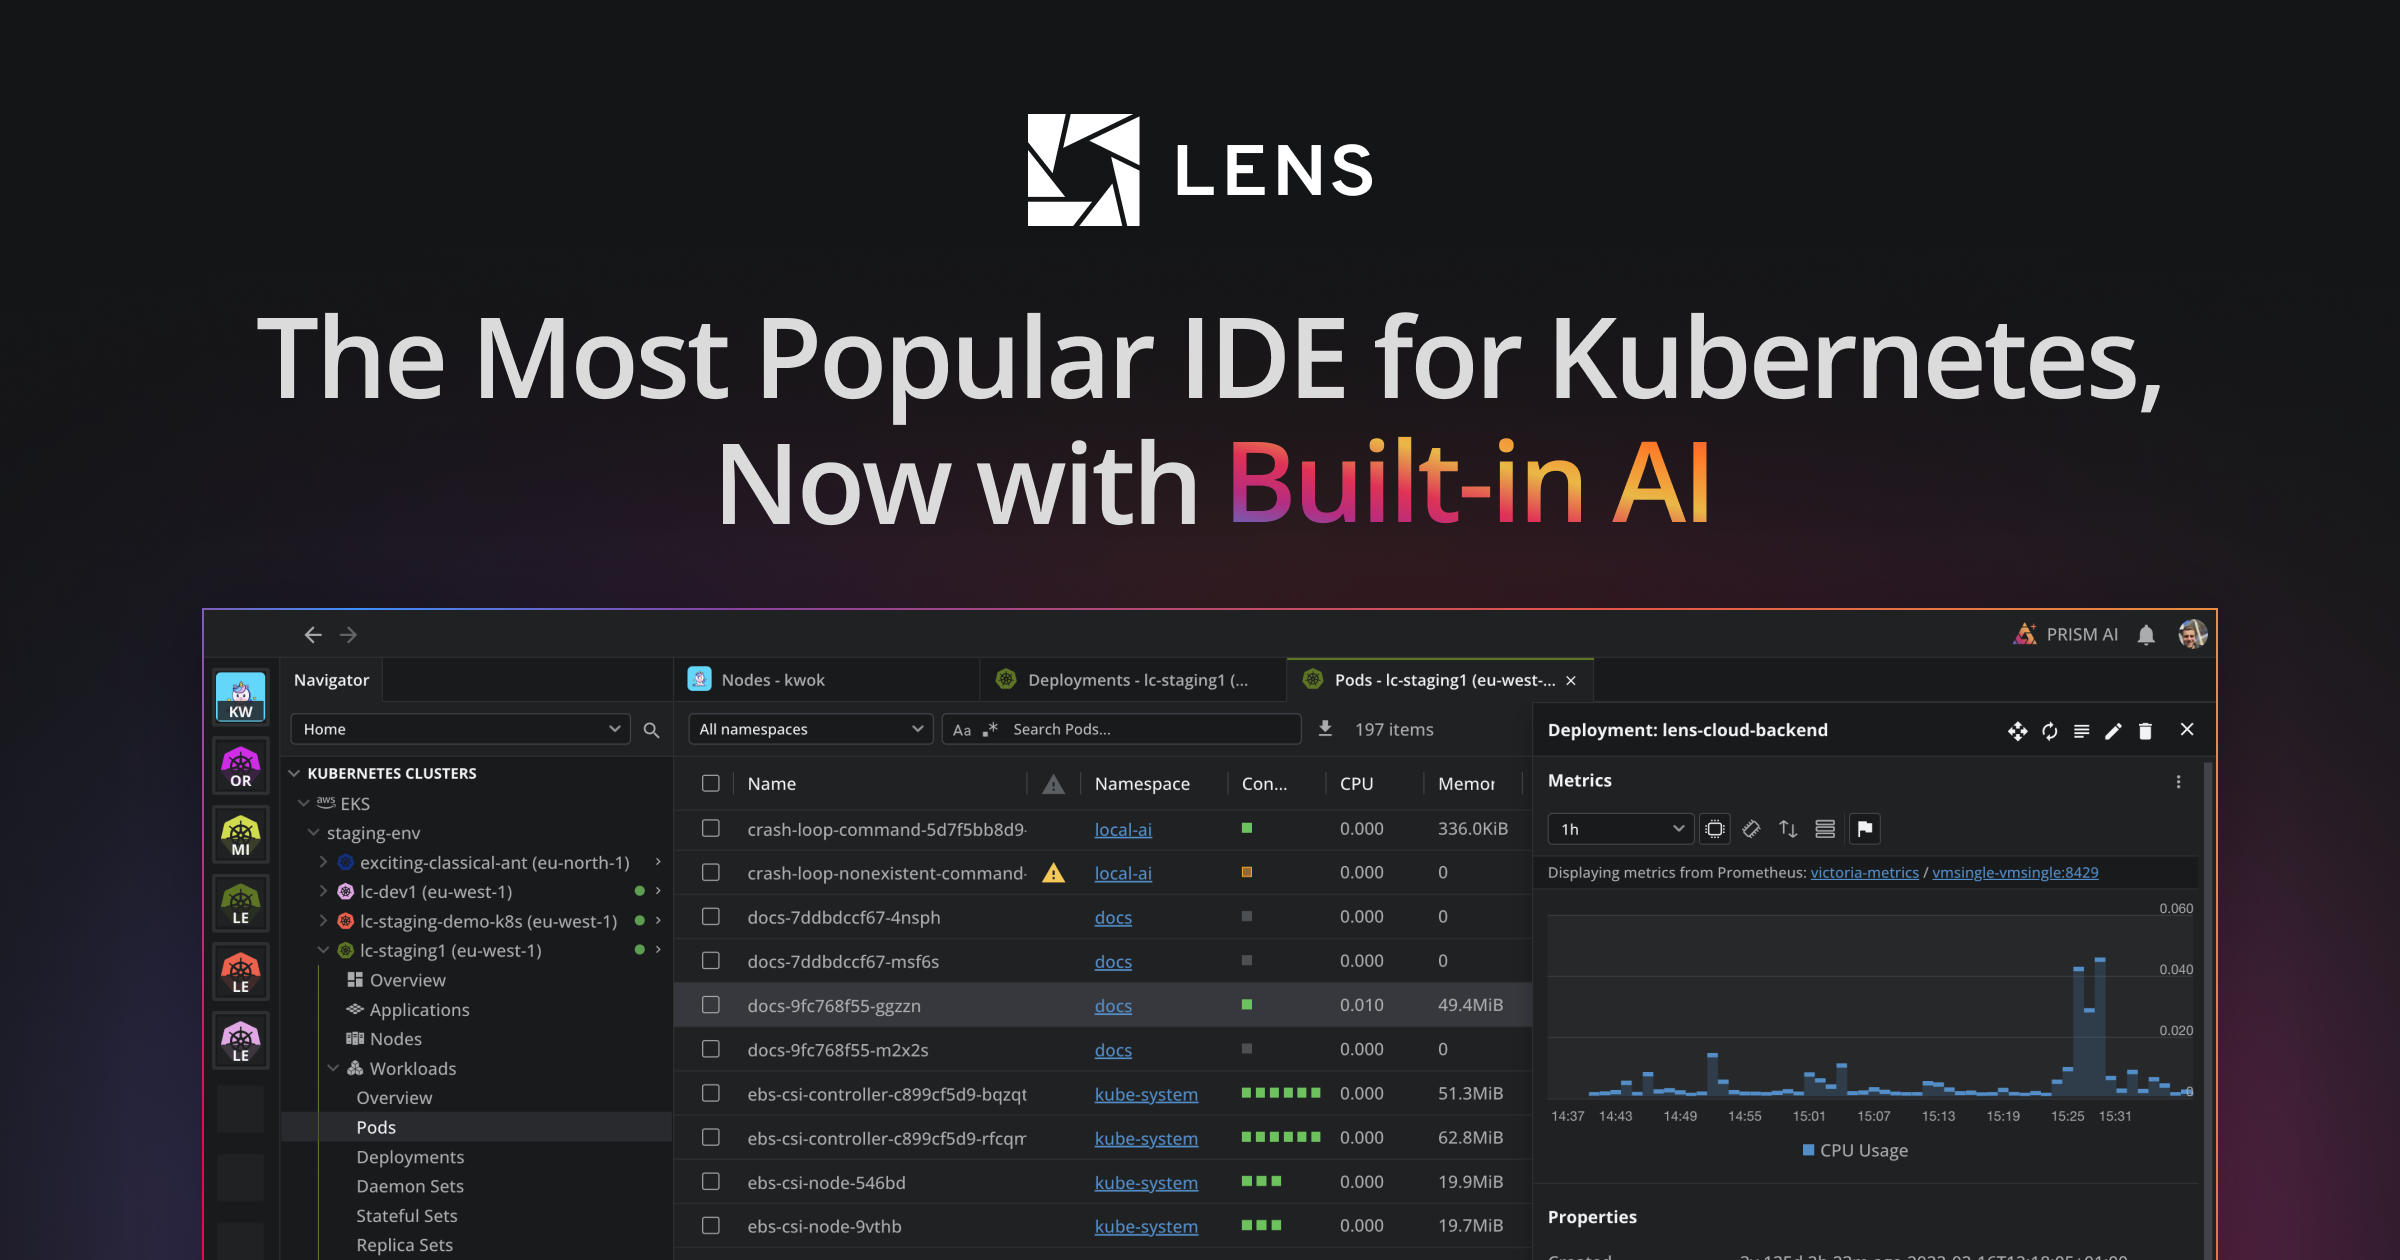The width and height of the screenshot is (2400, 1260).
Task: Select the MI cluster icon
Action: pos(241,835)
